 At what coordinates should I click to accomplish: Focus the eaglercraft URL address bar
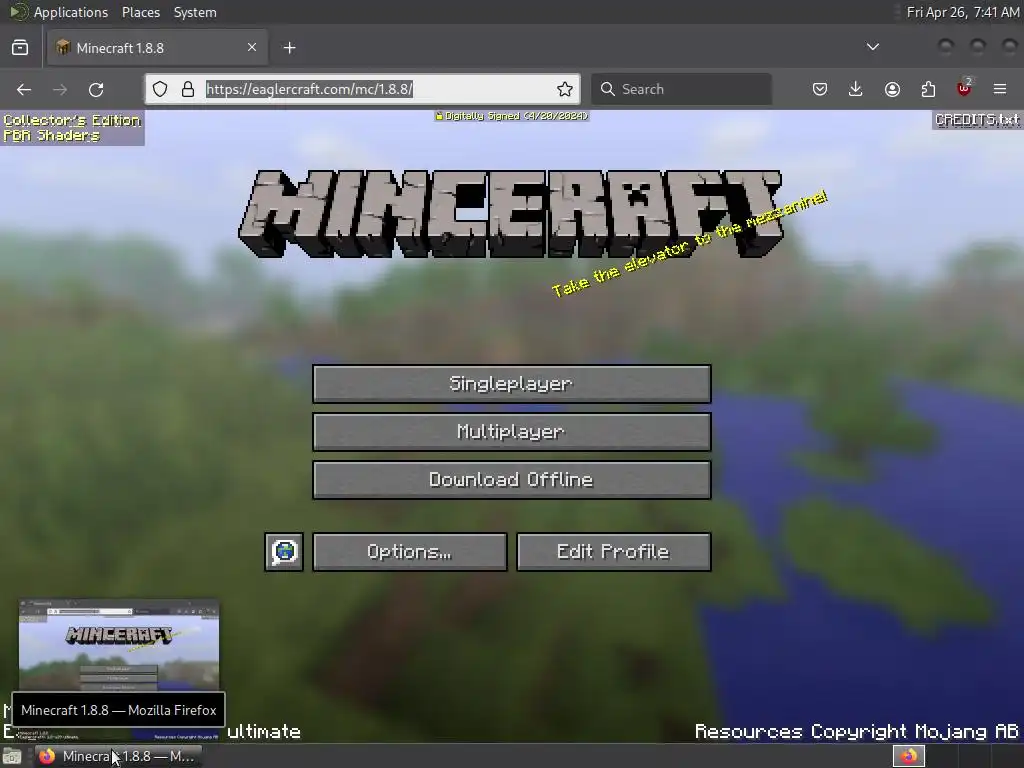[362, 89]
